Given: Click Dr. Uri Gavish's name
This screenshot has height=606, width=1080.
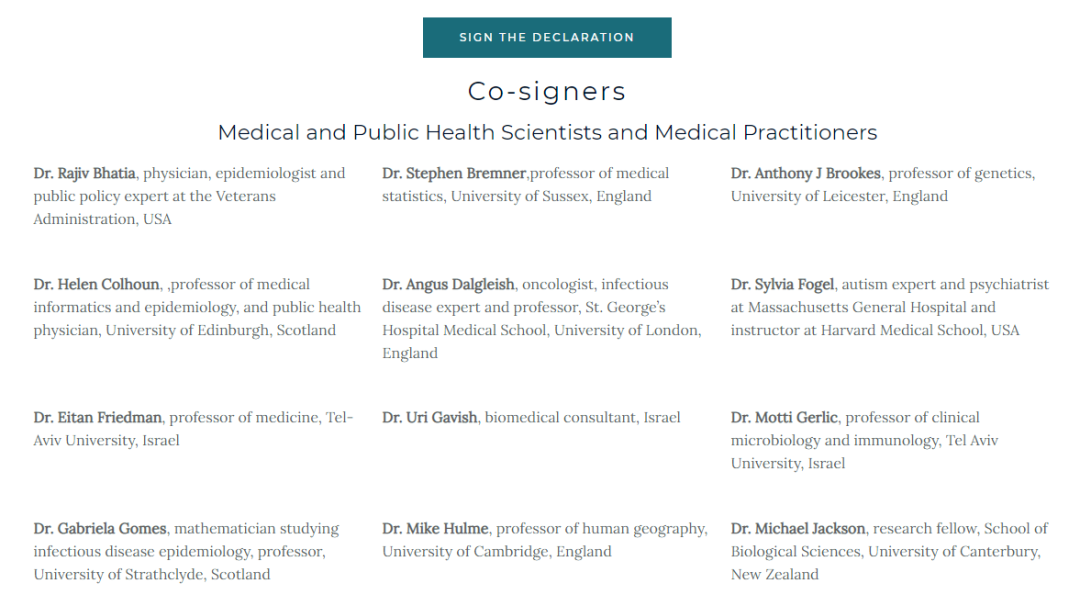Looking at the screenshot, I should pos(429,417).
